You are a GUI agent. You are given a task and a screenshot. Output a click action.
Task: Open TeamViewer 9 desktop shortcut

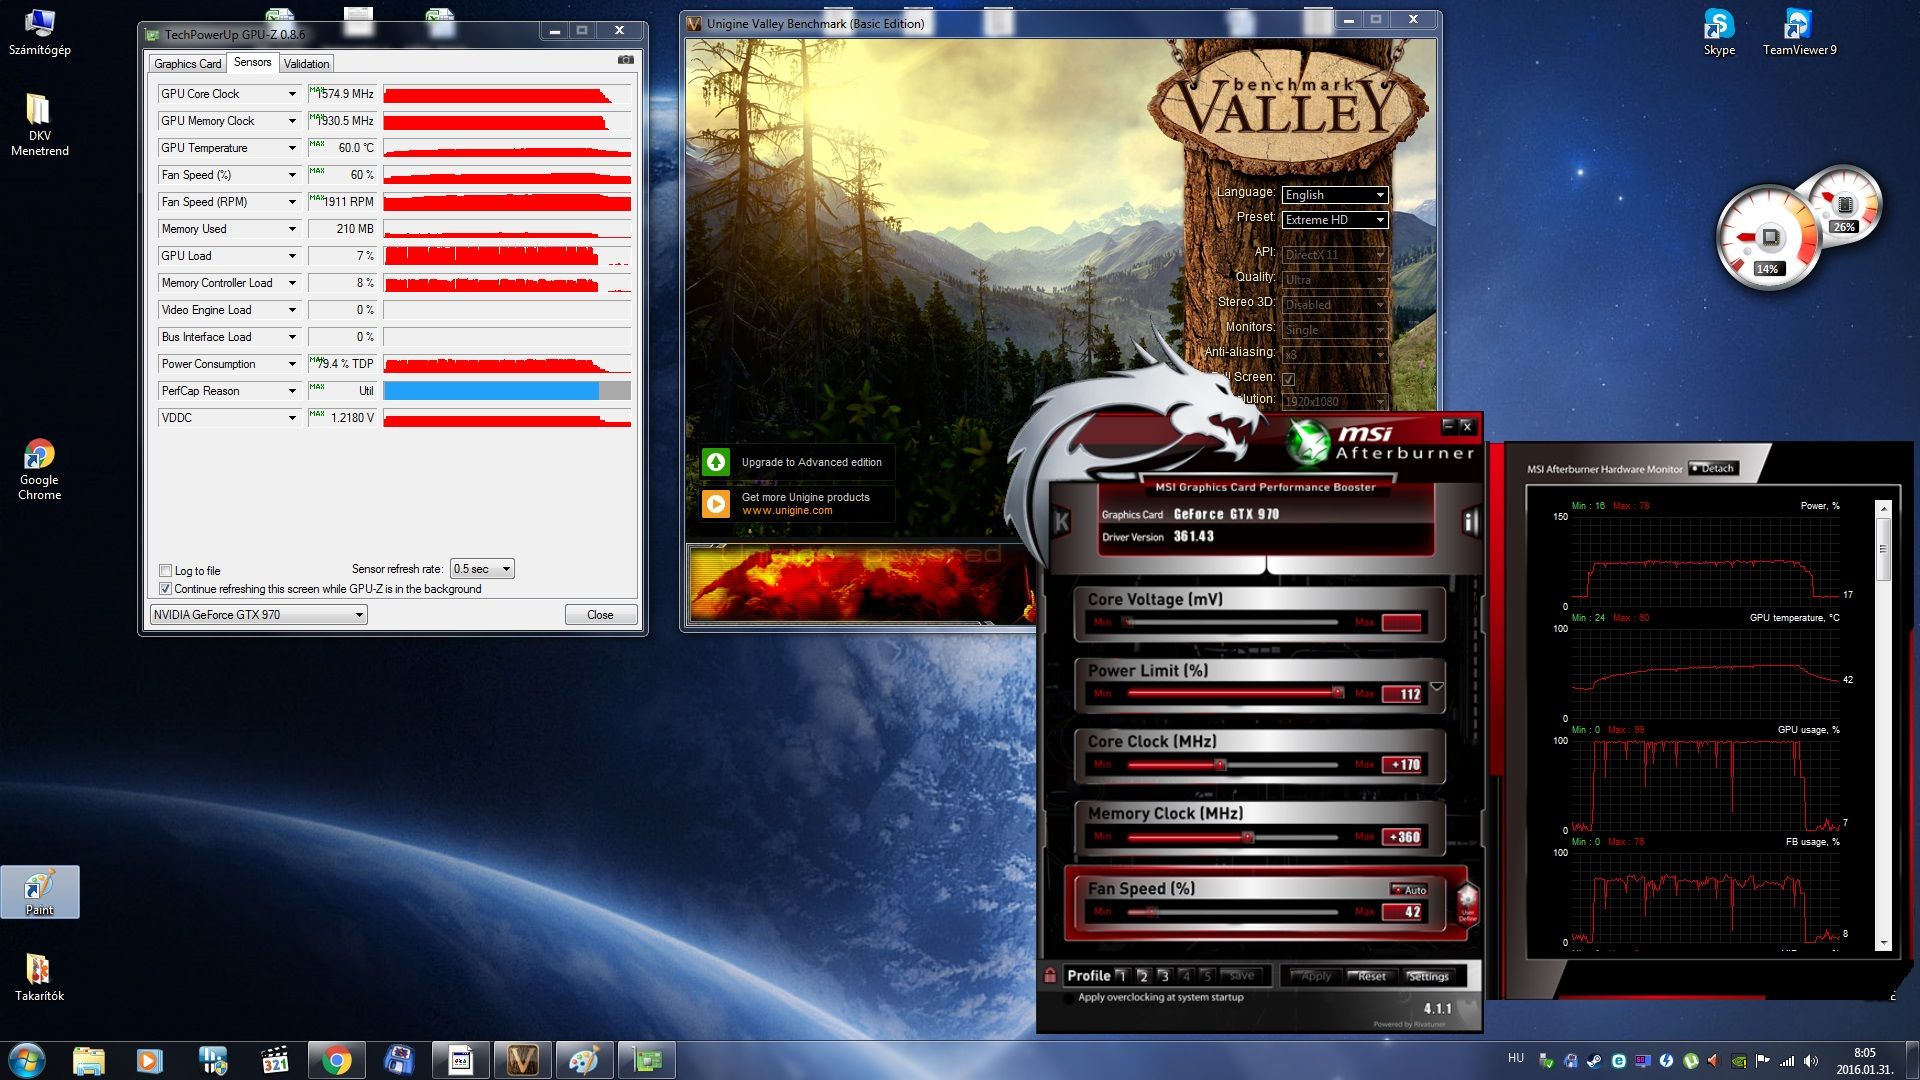(x=1799, y=32)
